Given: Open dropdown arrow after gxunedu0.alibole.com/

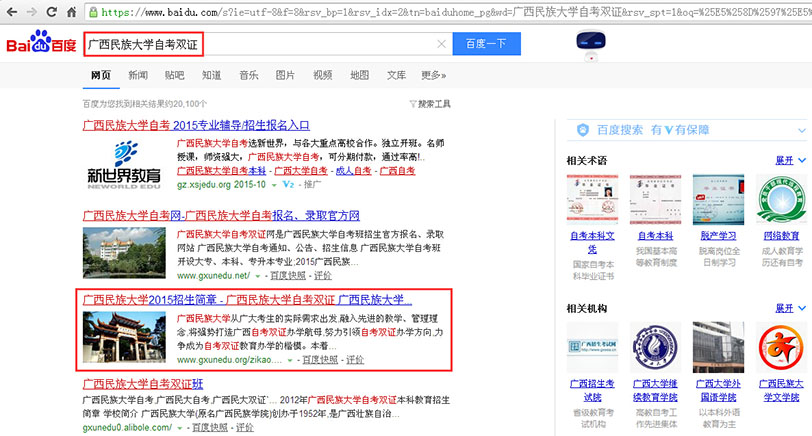Looking at the screenshot, I should point(180,428).
